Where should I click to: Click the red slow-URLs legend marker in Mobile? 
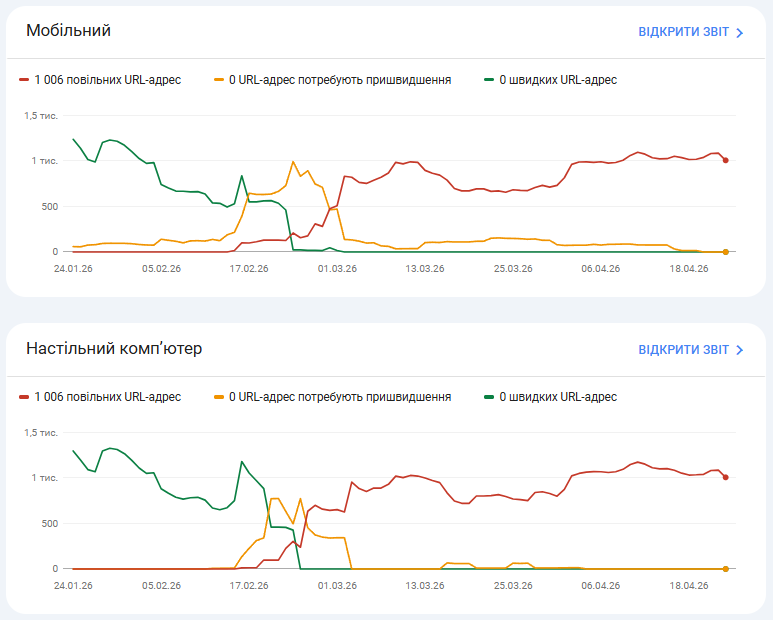pos(24,80)
